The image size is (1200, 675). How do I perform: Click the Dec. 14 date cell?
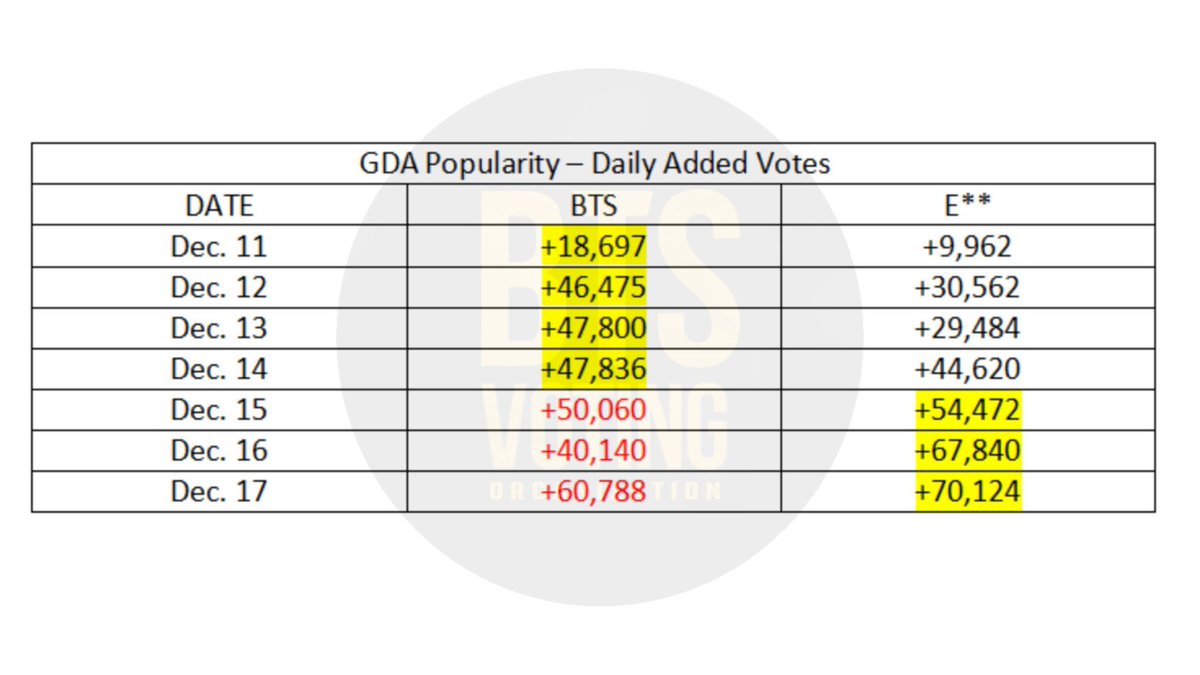[x=220, y=370]
